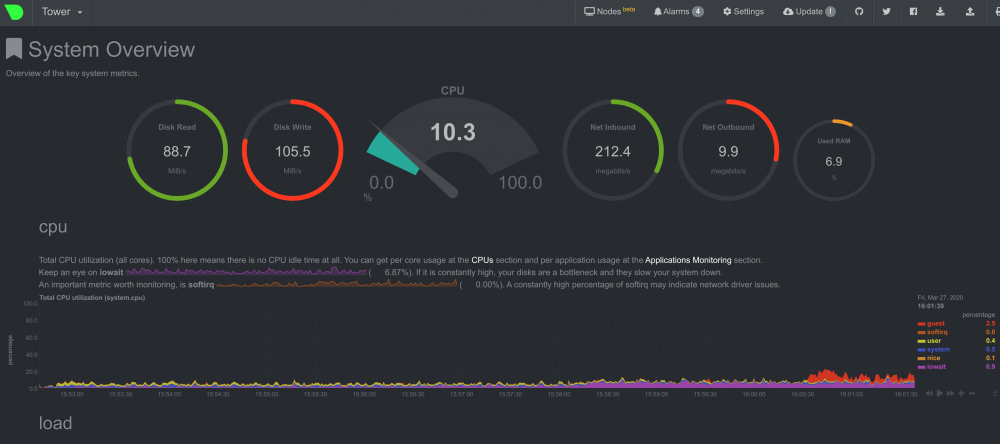Screen dimensions: 1000x444
Task: Click the 'cpu' section heading
Action: point(53,226)
